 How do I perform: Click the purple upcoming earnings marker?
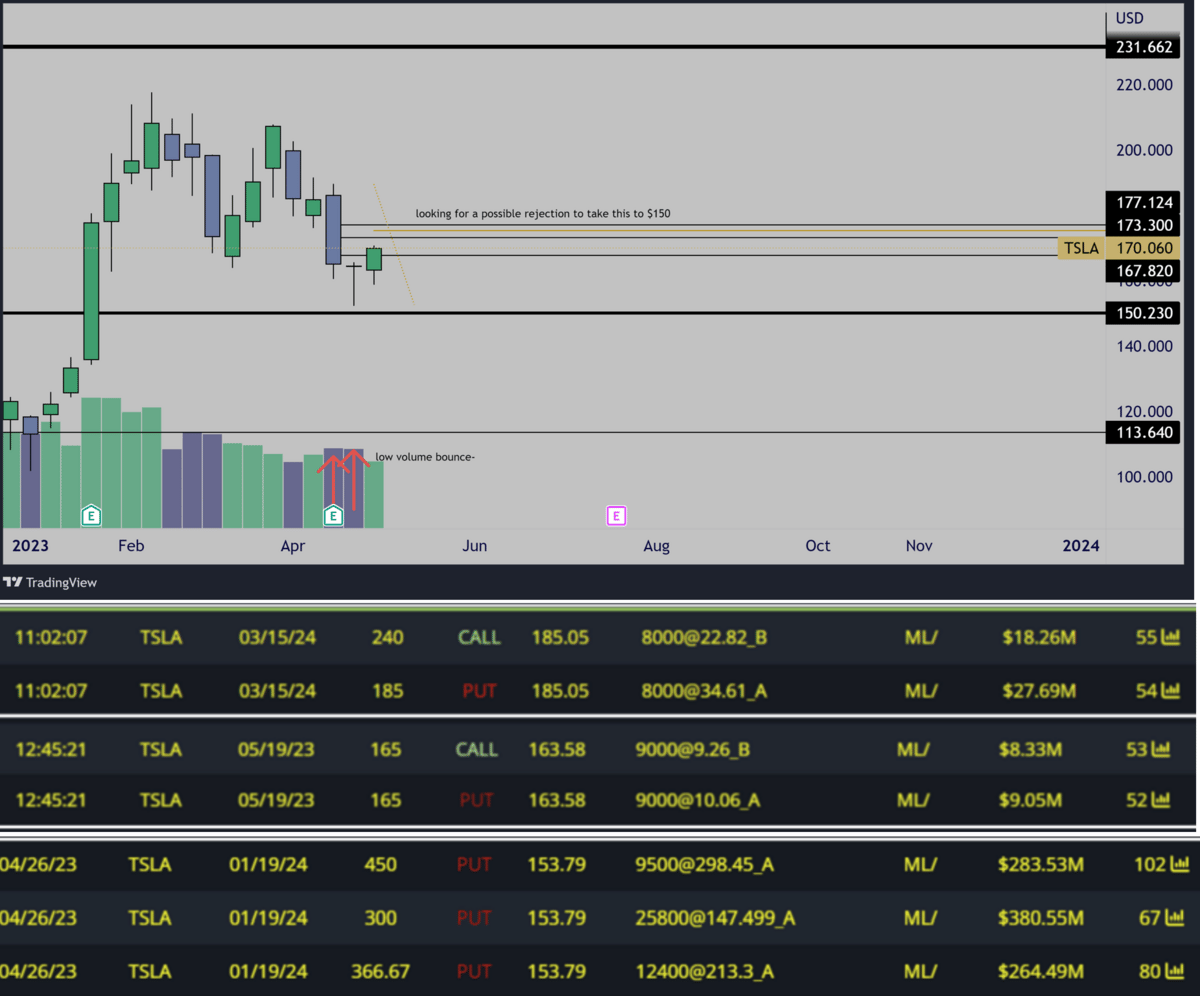tap(617, 516)
